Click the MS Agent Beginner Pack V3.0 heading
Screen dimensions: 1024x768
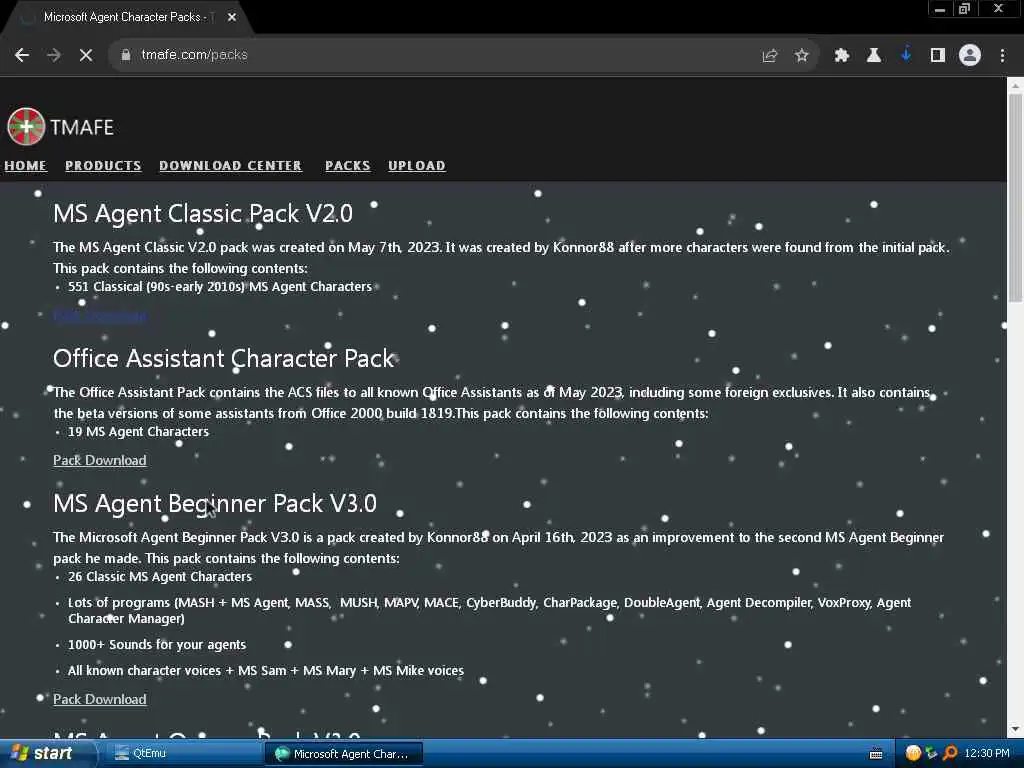point(215,504)
